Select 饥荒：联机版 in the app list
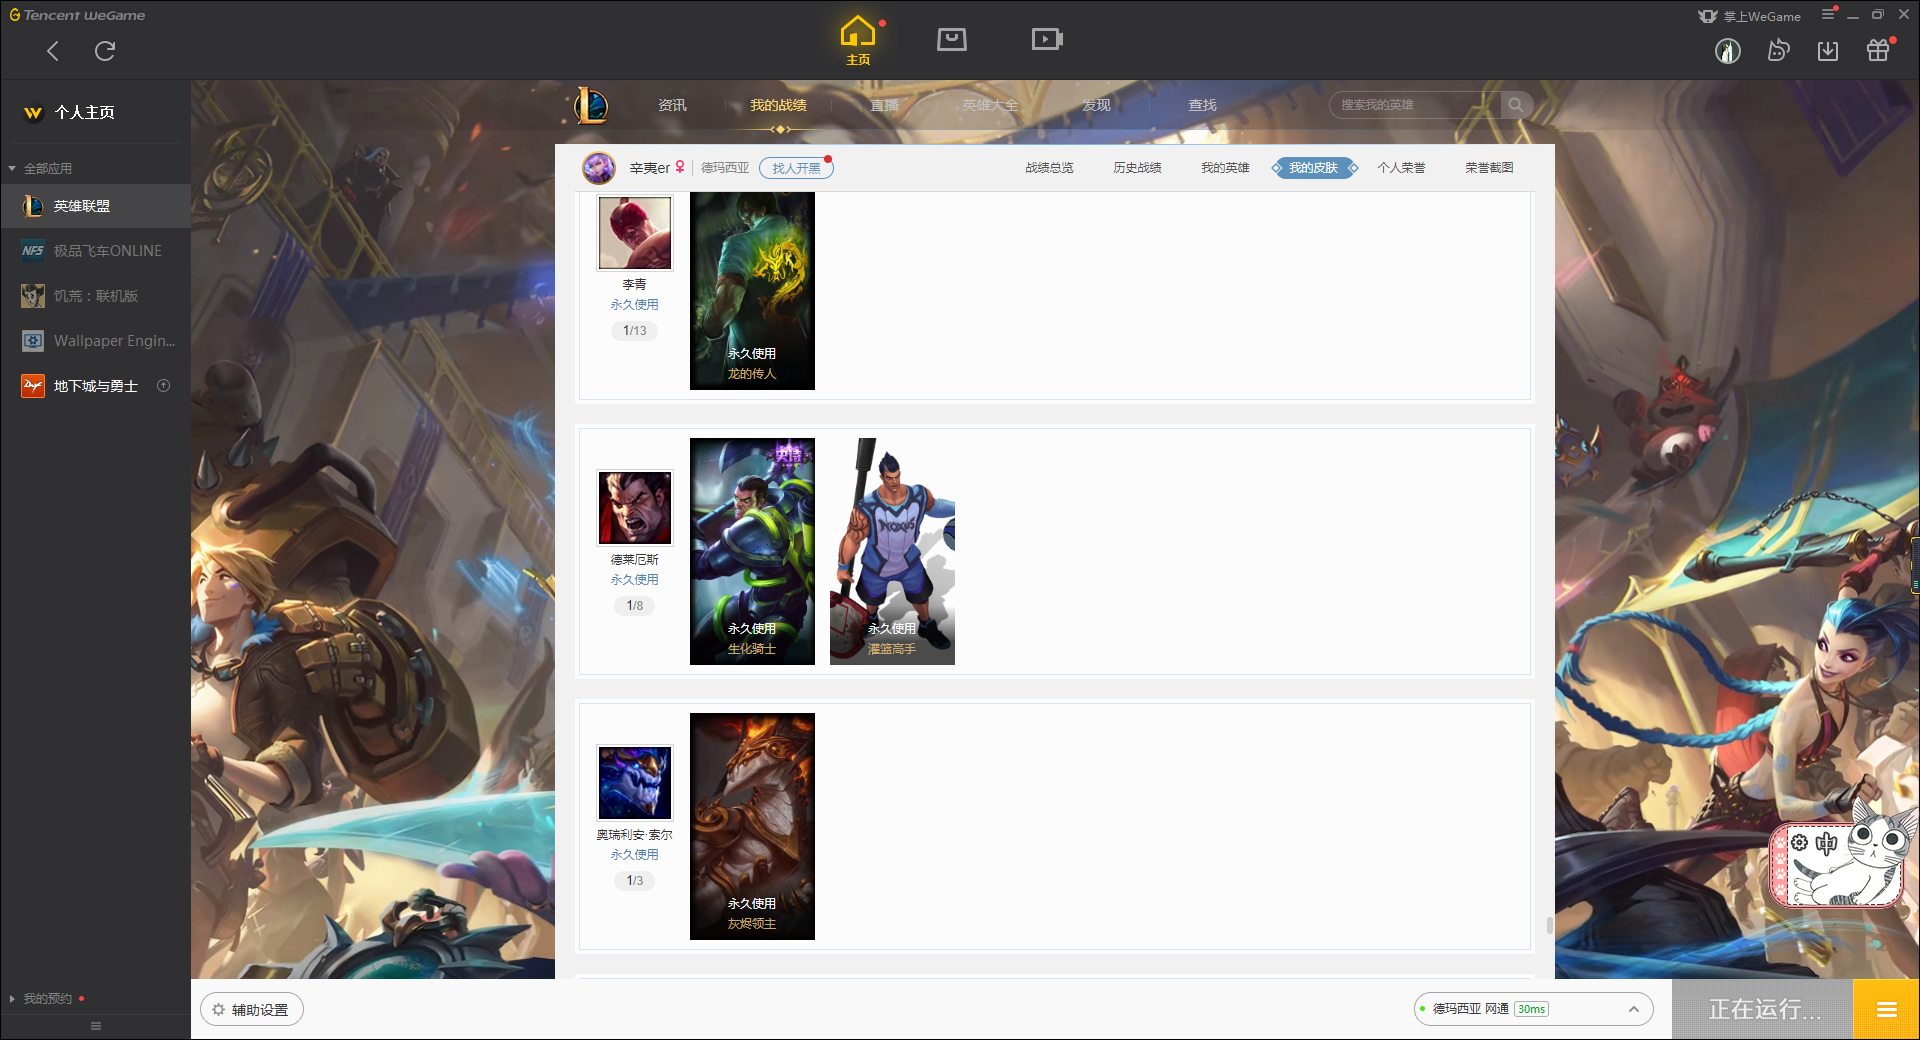1920x1040 pixels. point(95,296)
